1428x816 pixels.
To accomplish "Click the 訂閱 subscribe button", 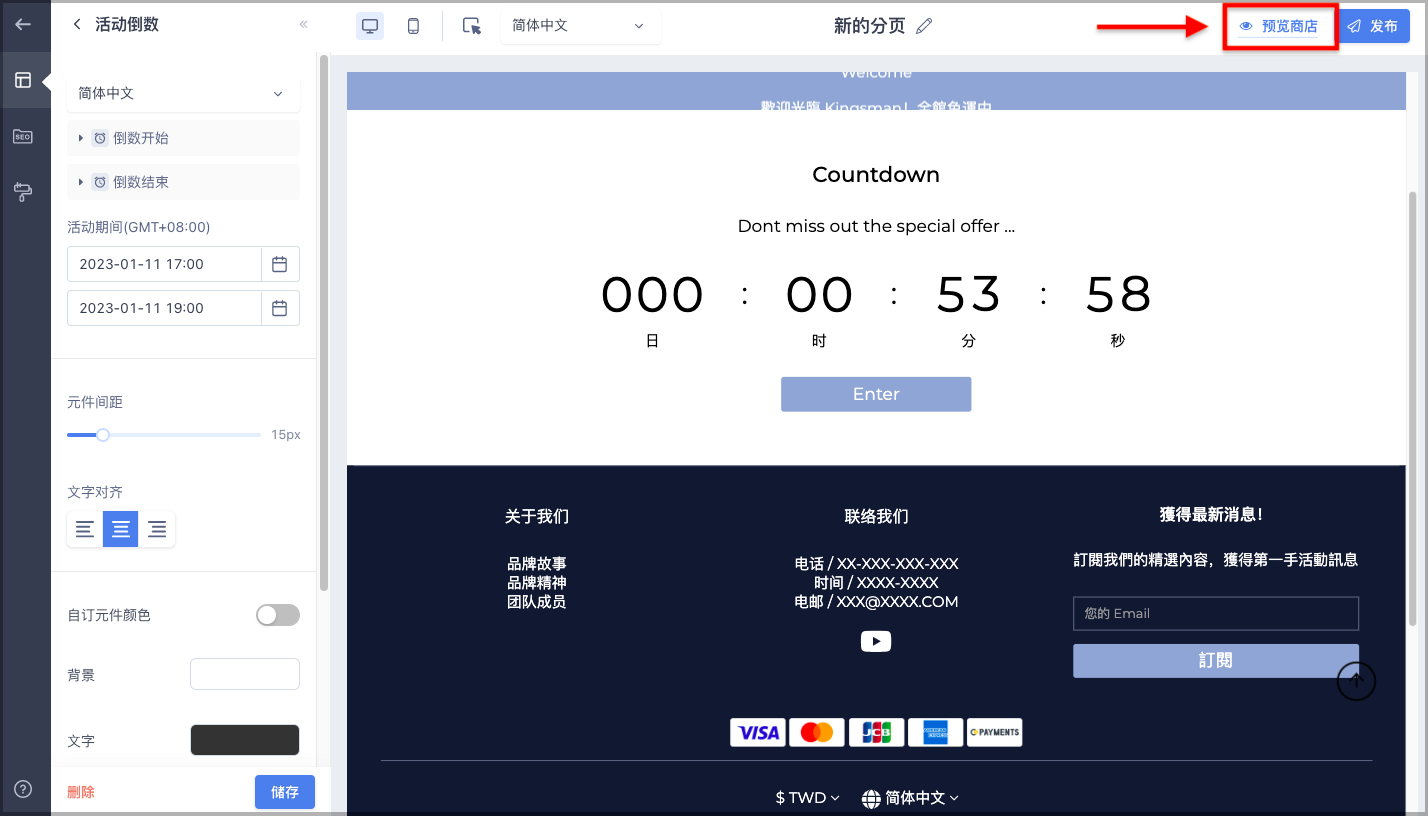I will click(x=1216, y=661).
